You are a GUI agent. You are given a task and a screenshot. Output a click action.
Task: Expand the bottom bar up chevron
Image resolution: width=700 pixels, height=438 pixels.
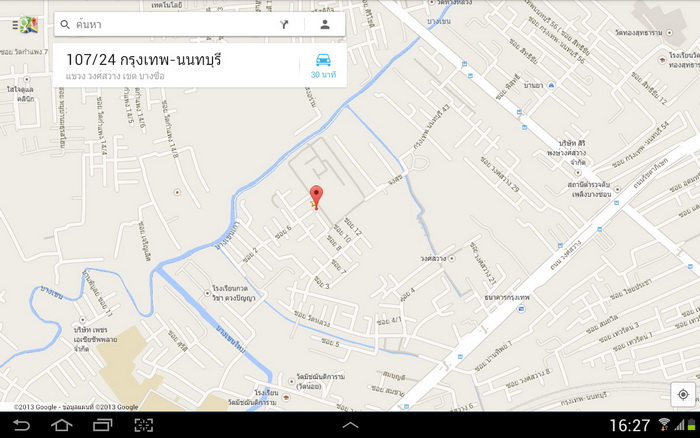[350, 425]
